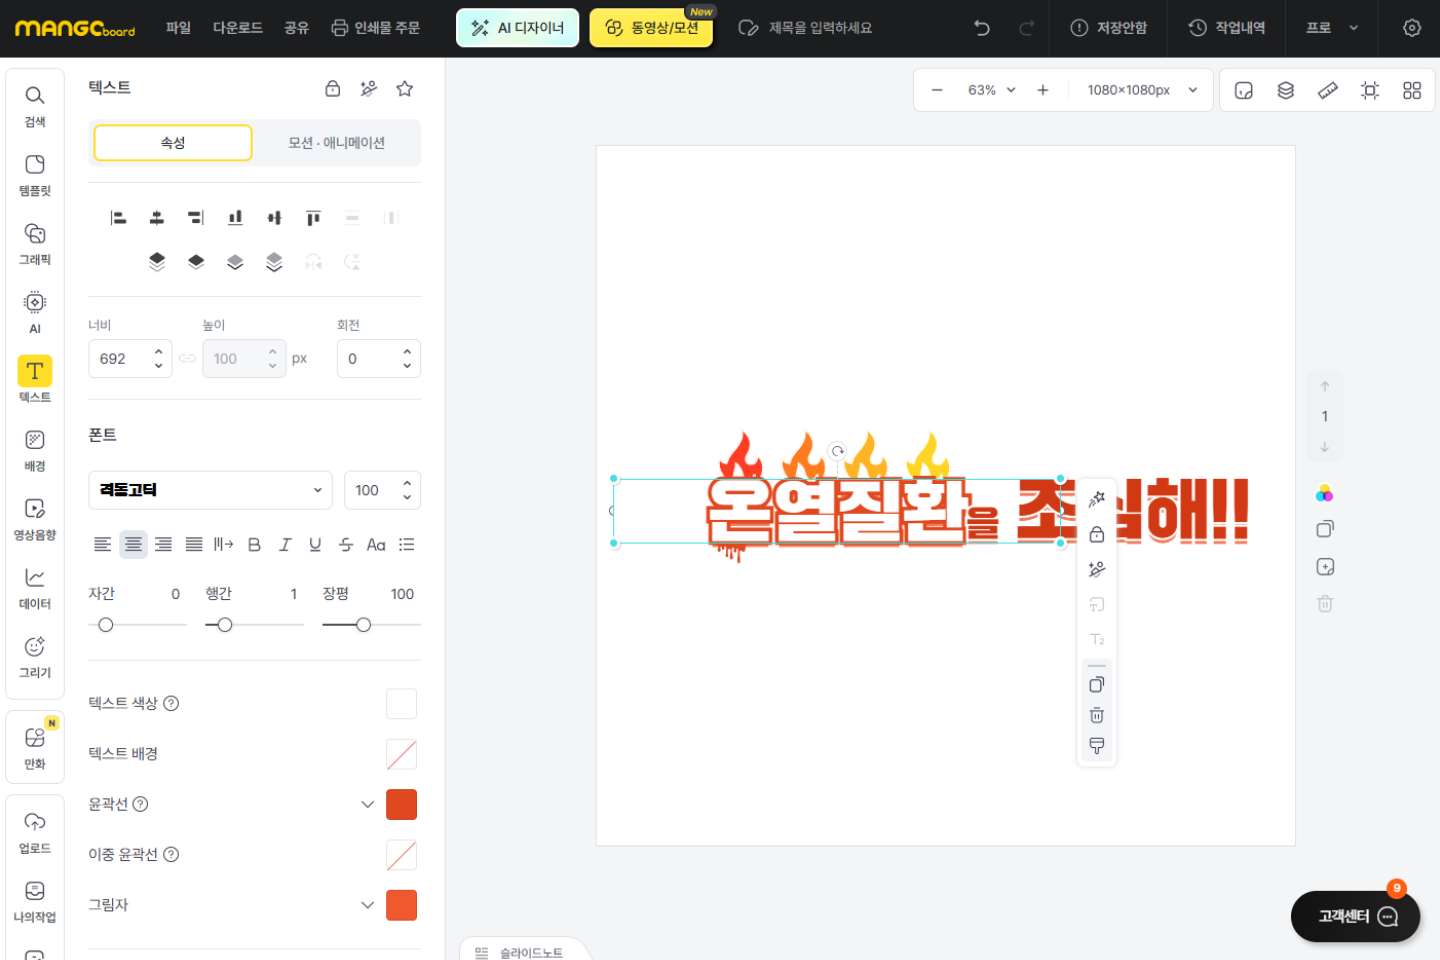
Task: Switch to the 모션 · 애니메이션 tab
Action: (x=336, y=143)
